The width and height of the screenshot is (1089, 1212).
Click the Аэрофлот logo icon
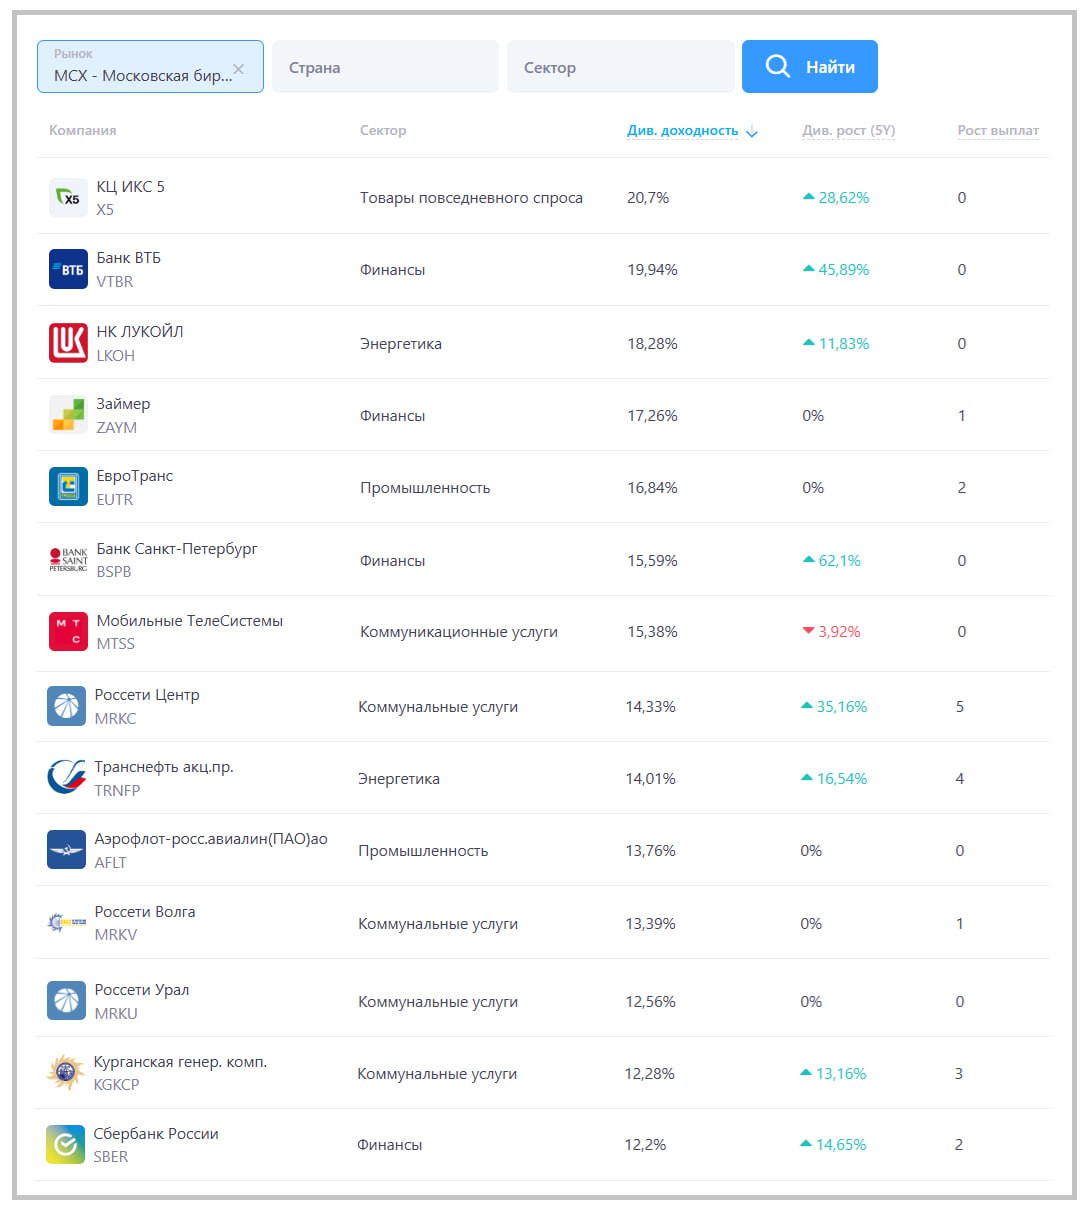(66, 850)
